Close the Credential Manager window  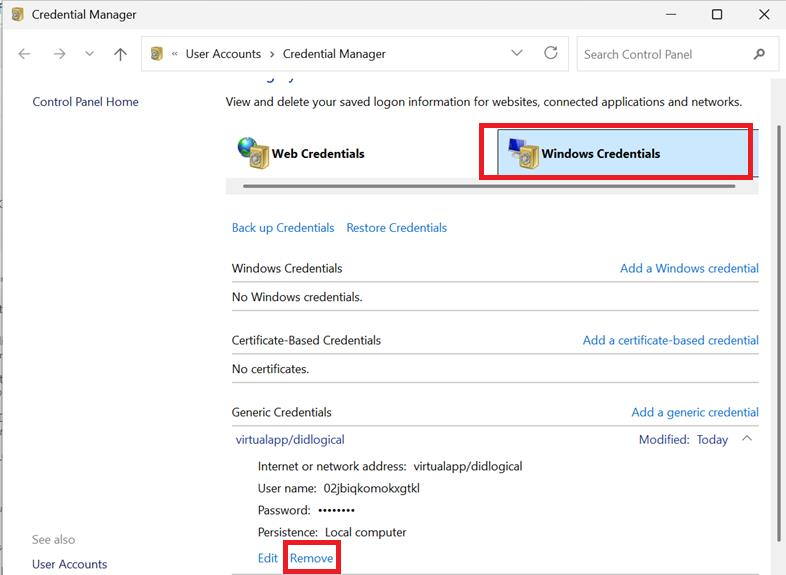[x=764, y=15]
